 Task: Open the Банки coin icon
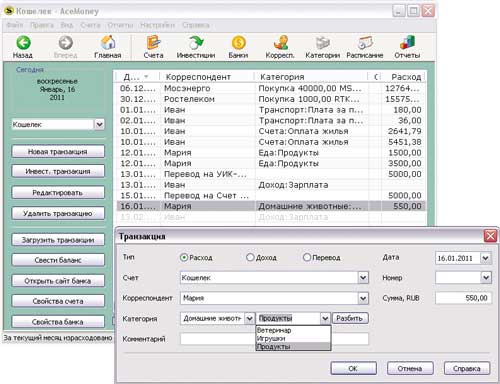pyautogui.click(x=238, y=43)
